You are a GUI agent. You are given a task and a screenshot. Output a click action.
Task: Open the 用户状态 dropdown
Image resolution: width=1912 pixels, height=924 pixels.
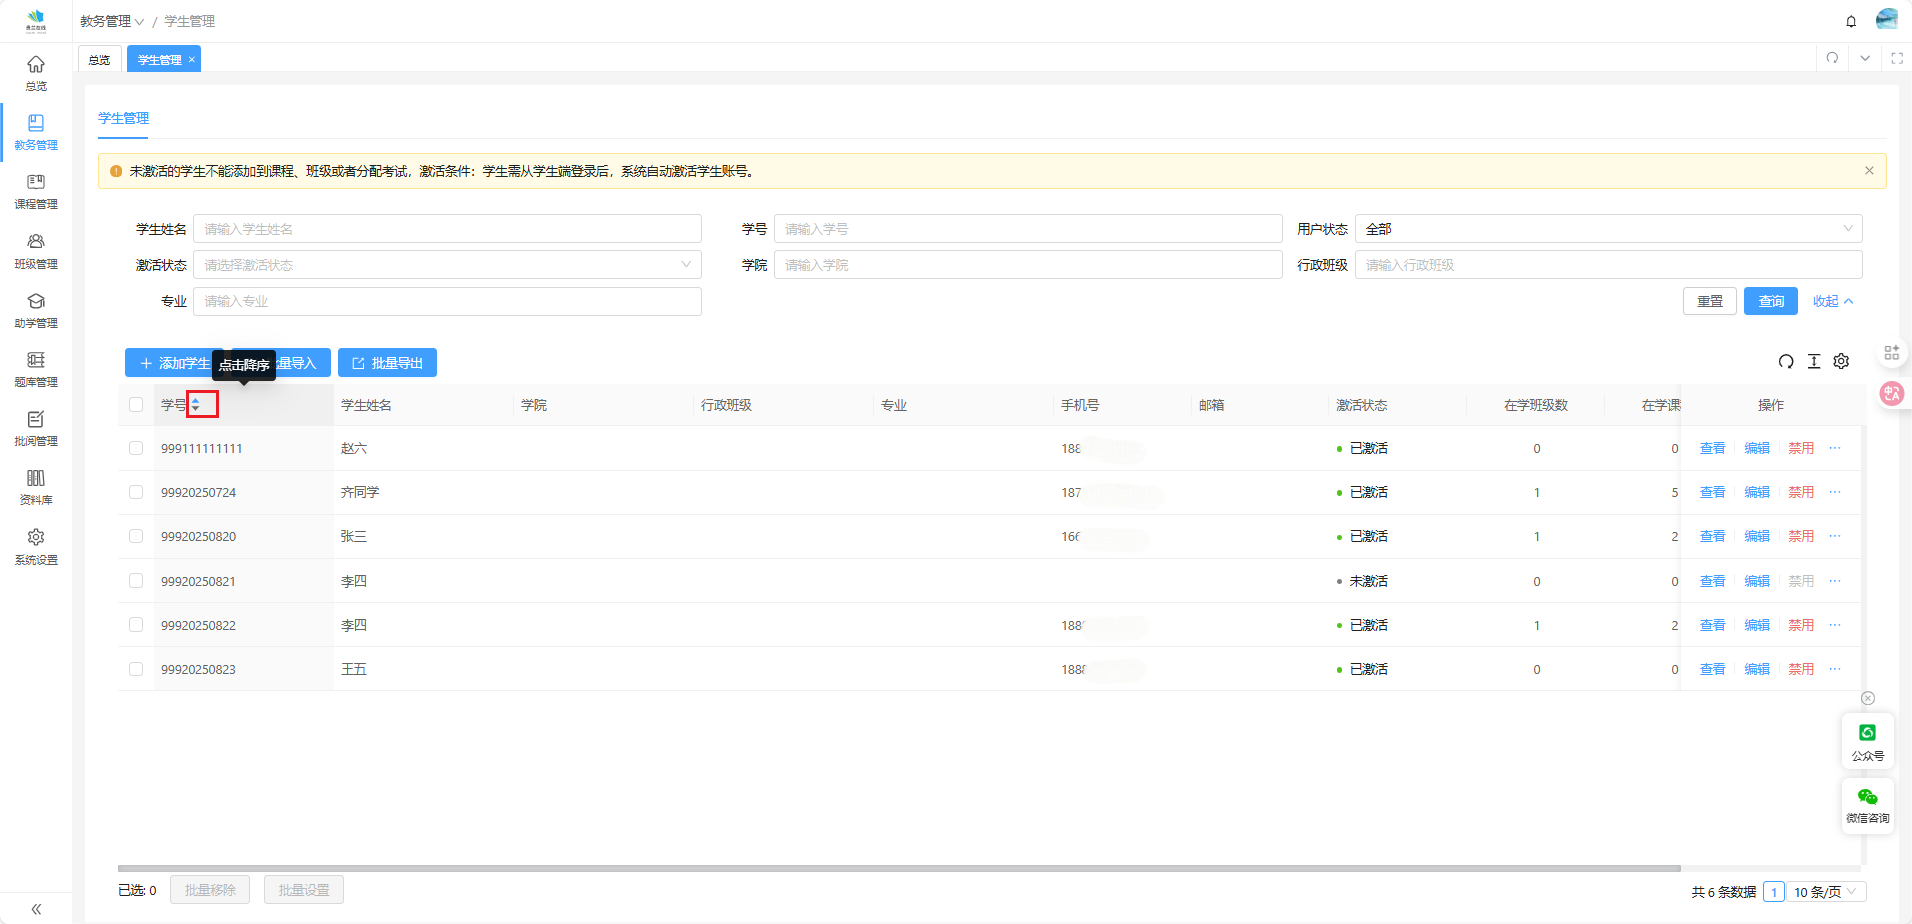(1608, 229)
